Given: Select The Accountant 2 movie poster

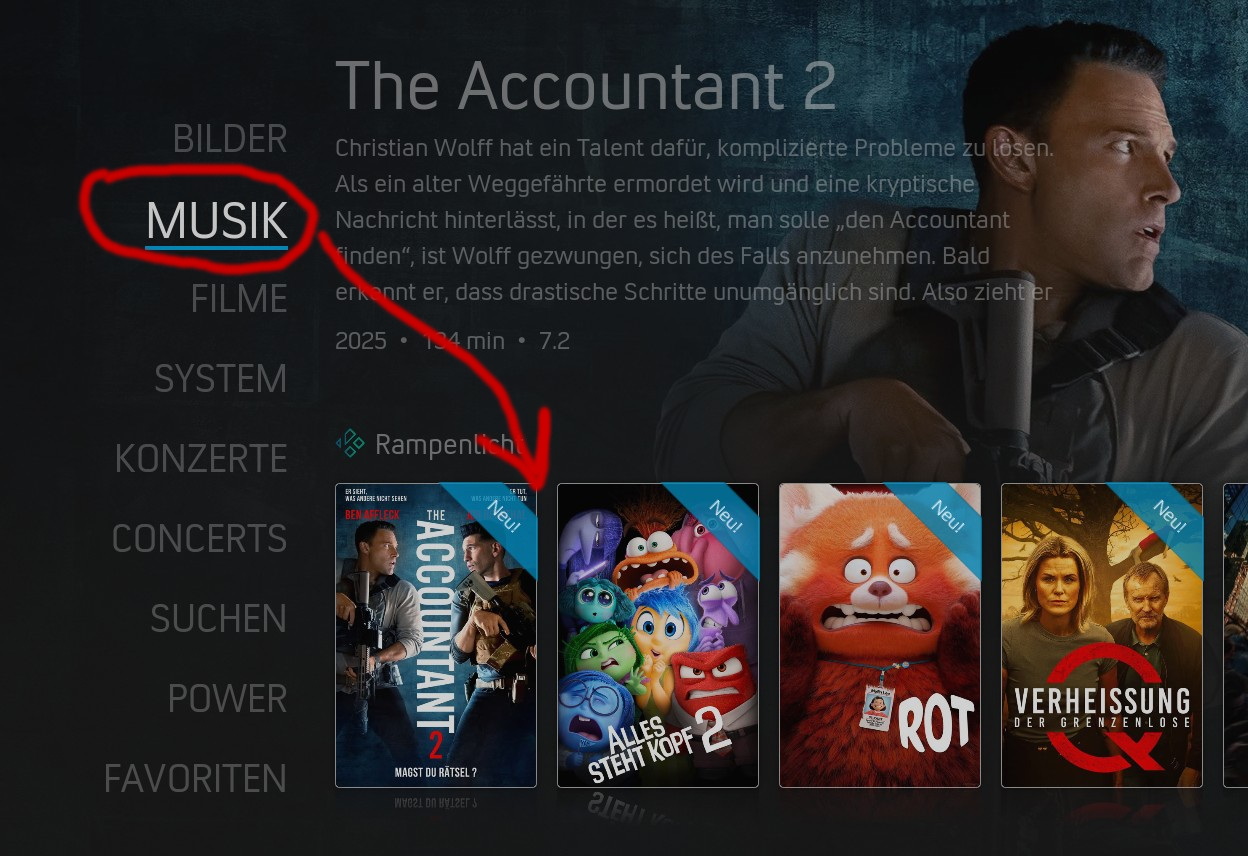Looking at the screenshot, I should click(x=436, y=636).
